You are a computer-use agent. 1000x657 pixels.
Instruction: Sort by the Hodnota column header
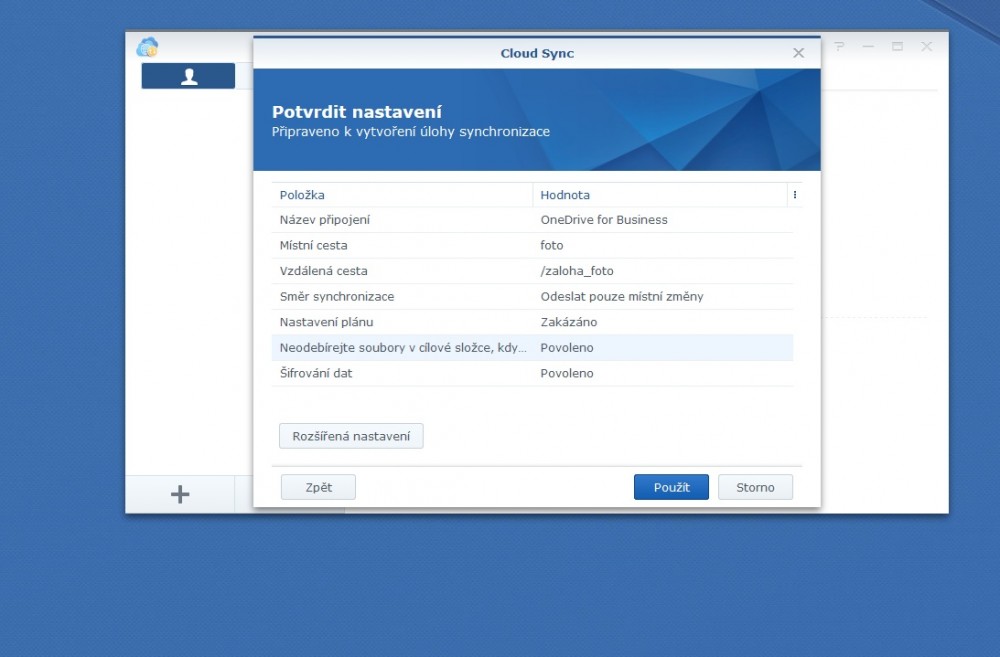(x=660, y=195)
